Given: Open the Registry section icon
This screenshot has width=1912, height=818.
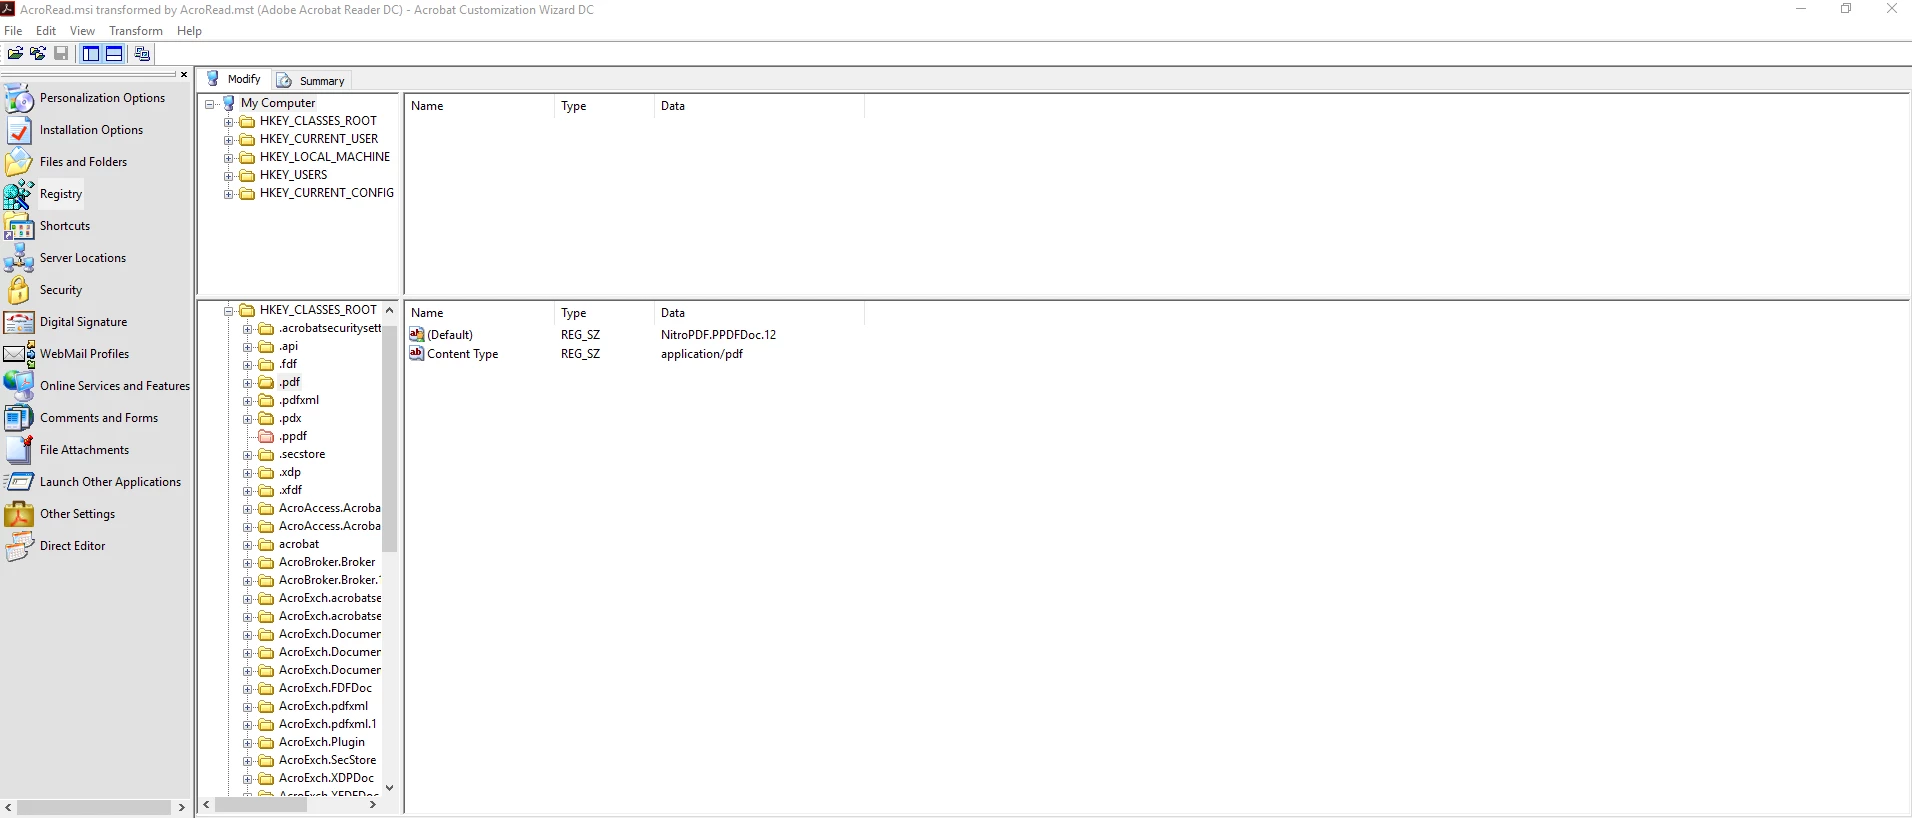Looking at the screenshot, I should pyautogui.click(x=19, y=194).
